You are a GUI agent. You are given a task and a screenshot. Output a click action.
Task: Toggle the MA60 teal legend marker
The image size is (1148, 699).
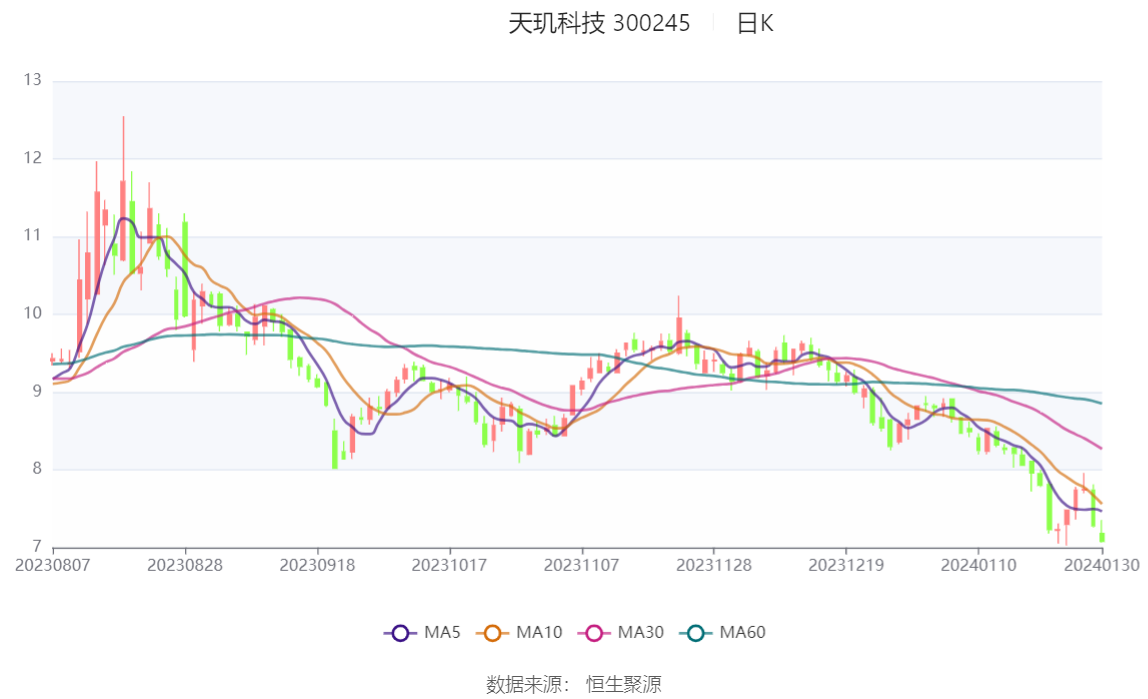pyautogui.click(x=696, y=633)
